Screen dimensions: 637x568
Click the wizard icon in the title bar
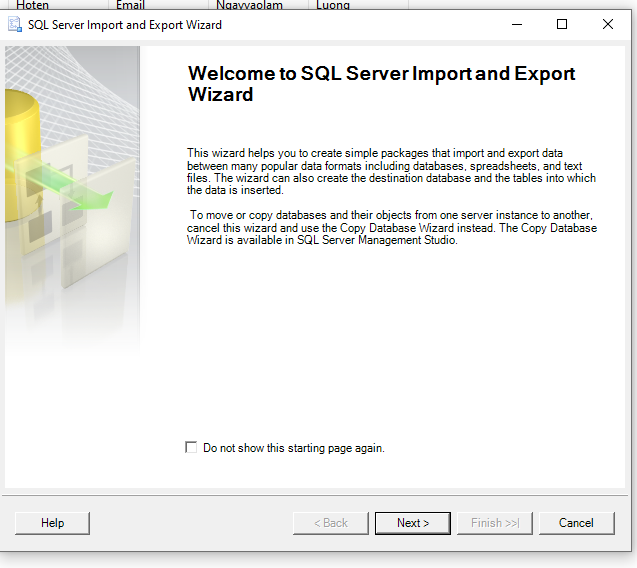15,25
